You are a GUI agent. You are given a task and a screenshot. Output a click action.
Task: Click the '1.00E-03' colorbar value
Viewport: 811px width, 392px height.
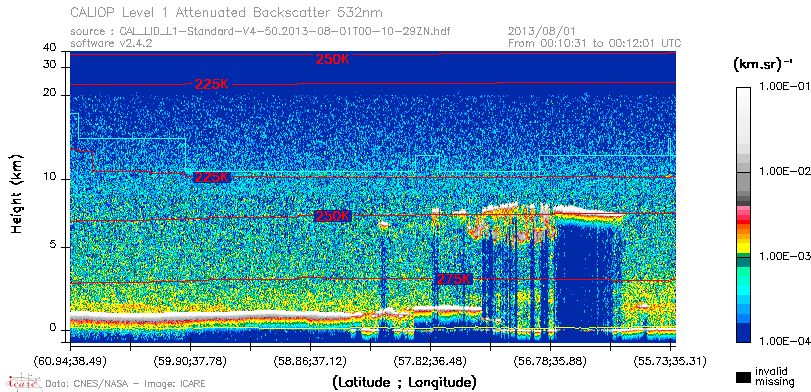pos(785,256)
